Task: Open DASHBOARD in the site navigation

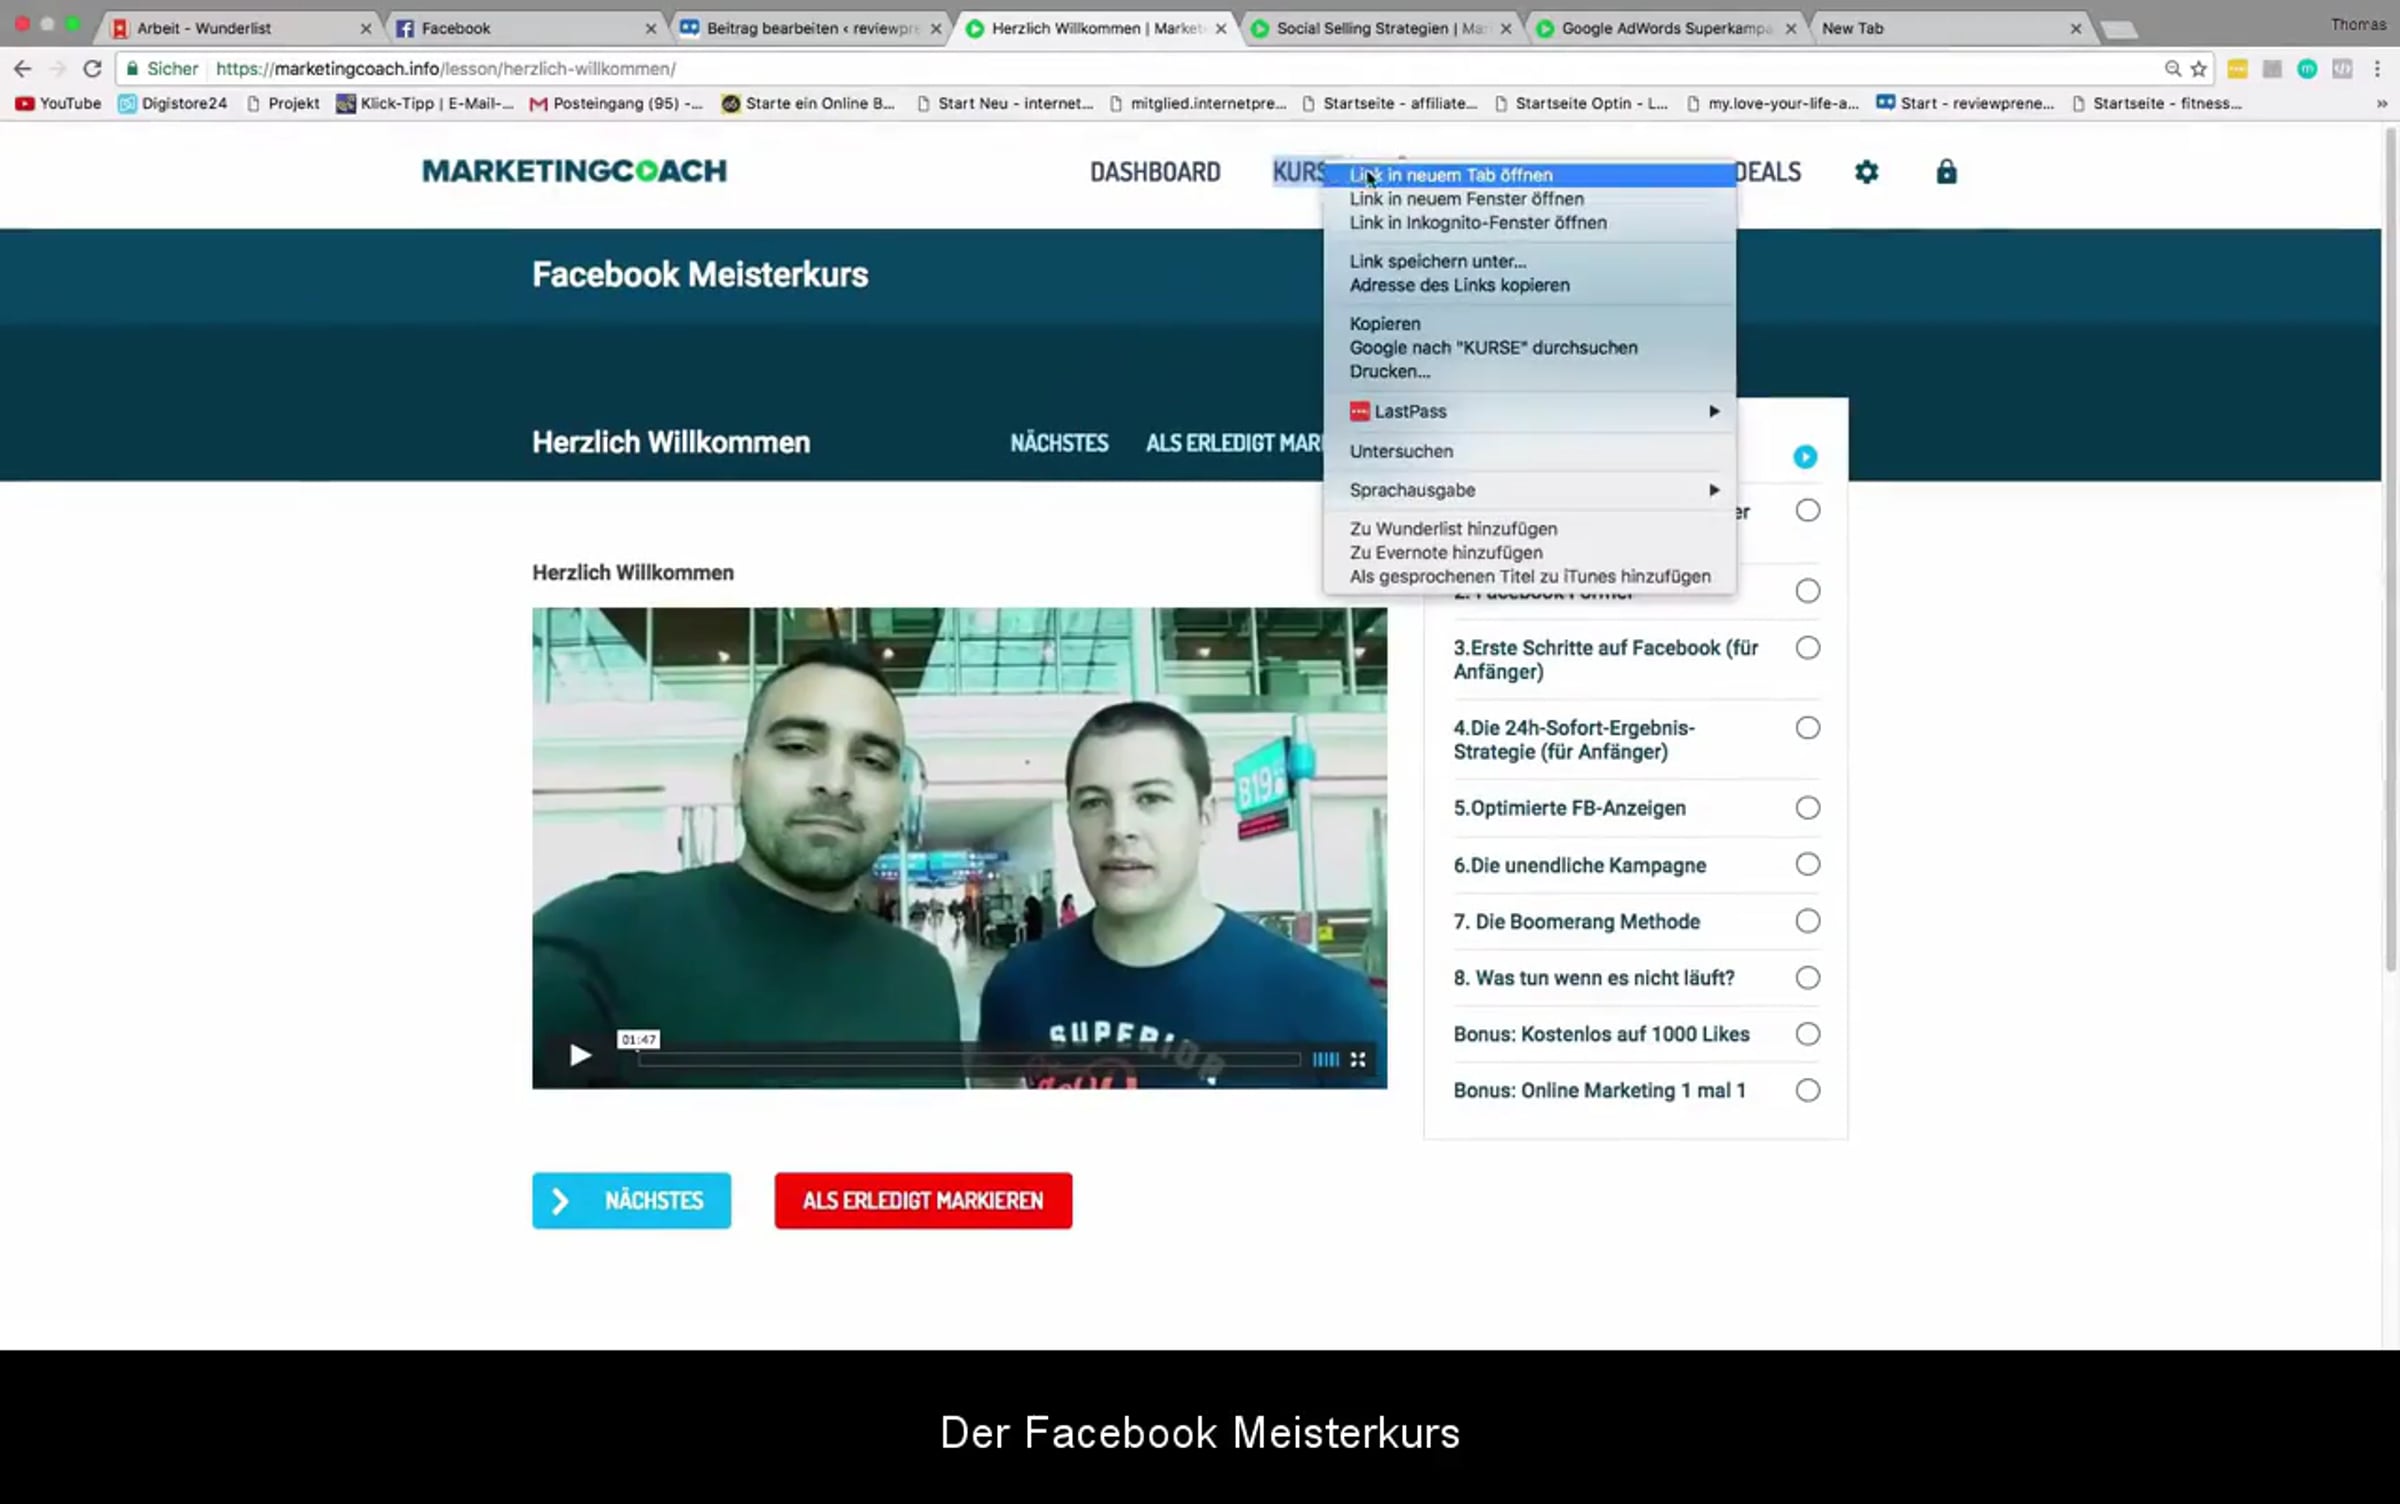Action: coord(1155,173)
